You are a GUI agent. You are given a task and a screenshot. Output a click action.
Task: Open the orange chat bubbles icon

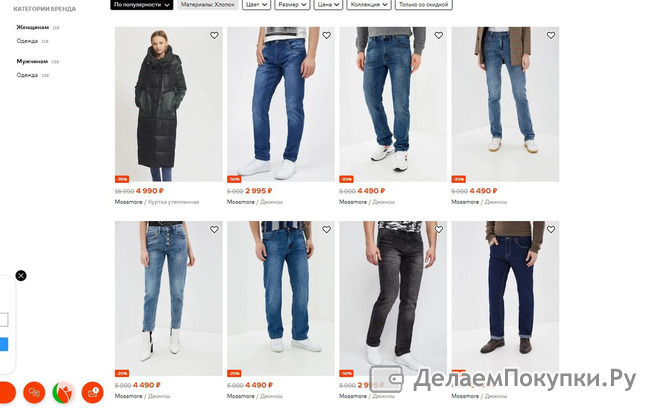click(x=34, y=392)
